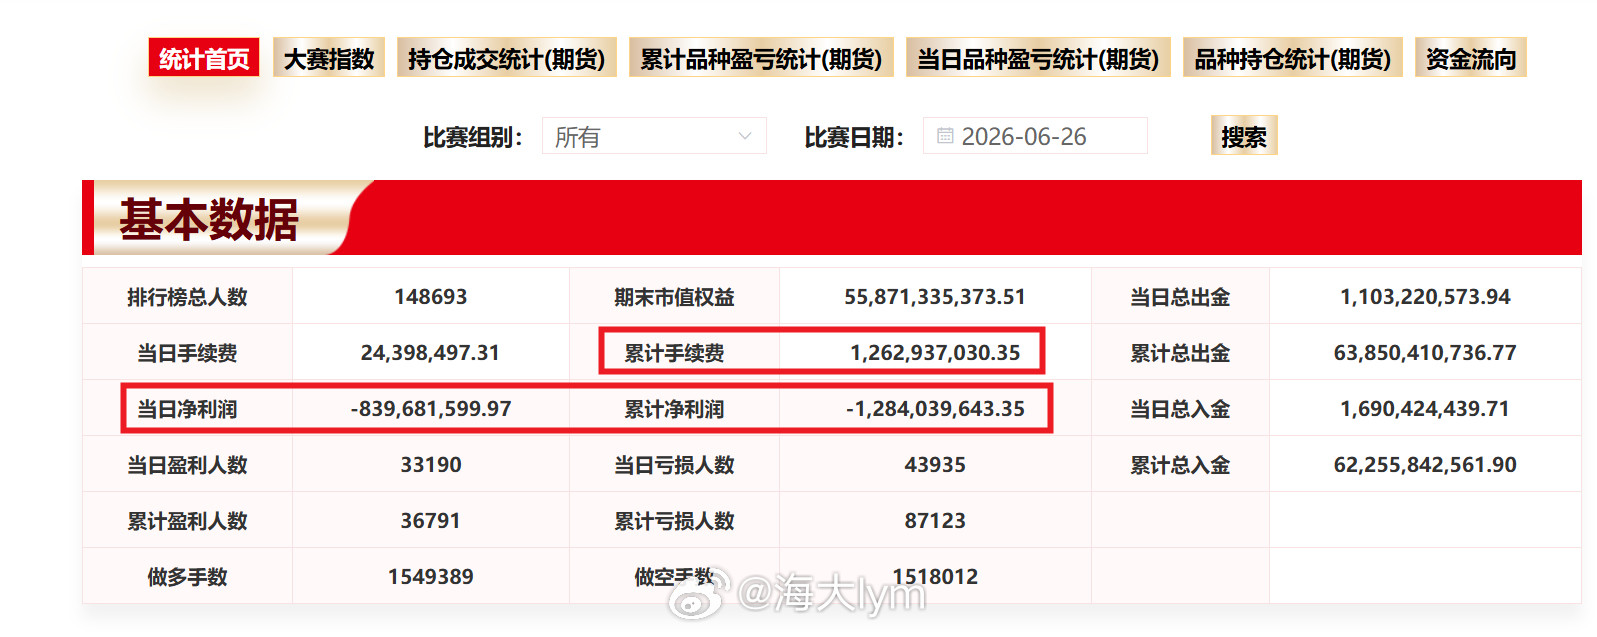Click the 累计净利润 label

coord(674,409)
